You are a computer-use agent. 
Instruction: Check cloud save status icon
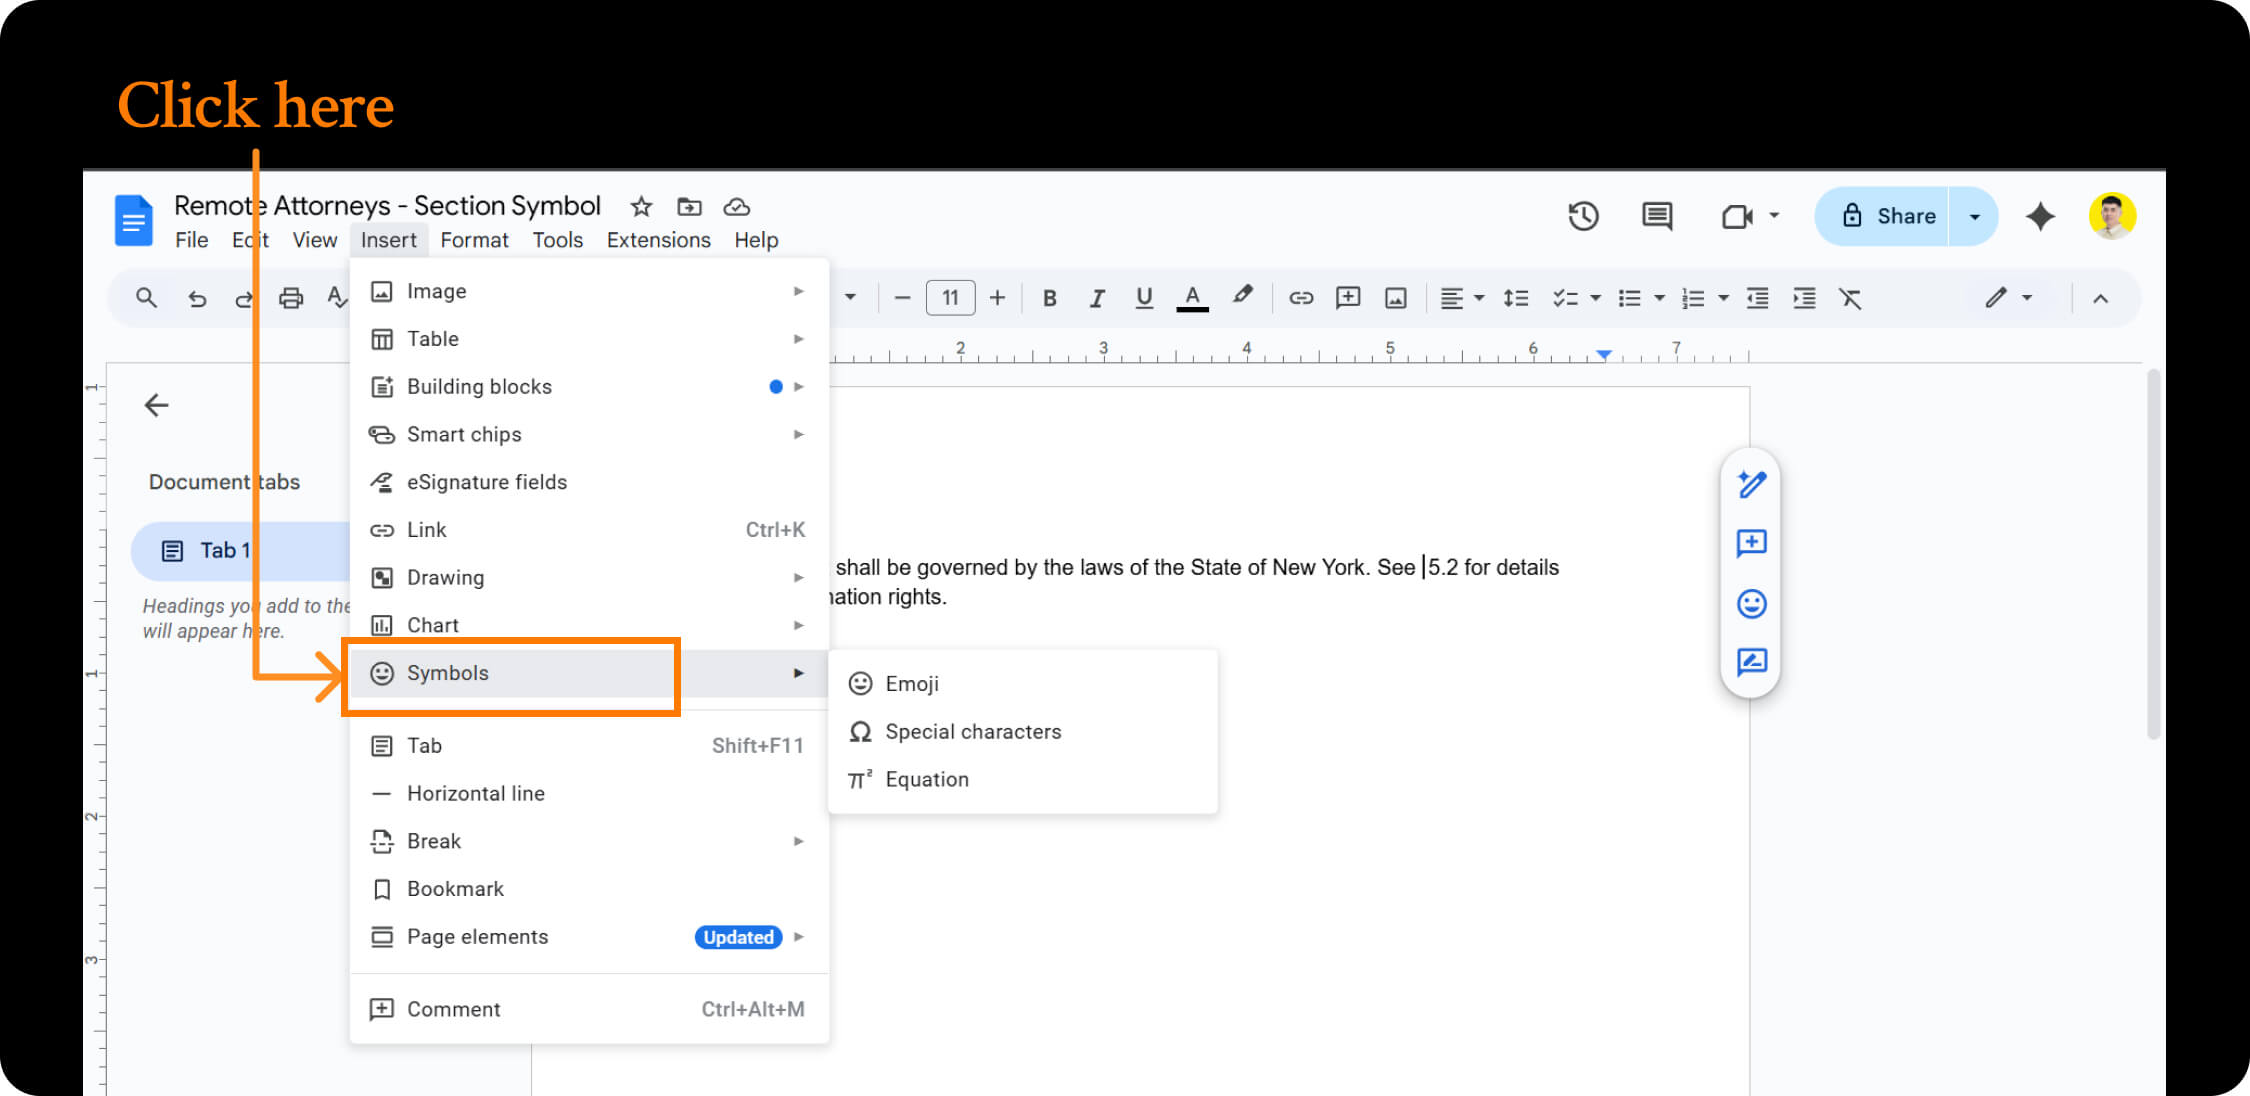737,207
